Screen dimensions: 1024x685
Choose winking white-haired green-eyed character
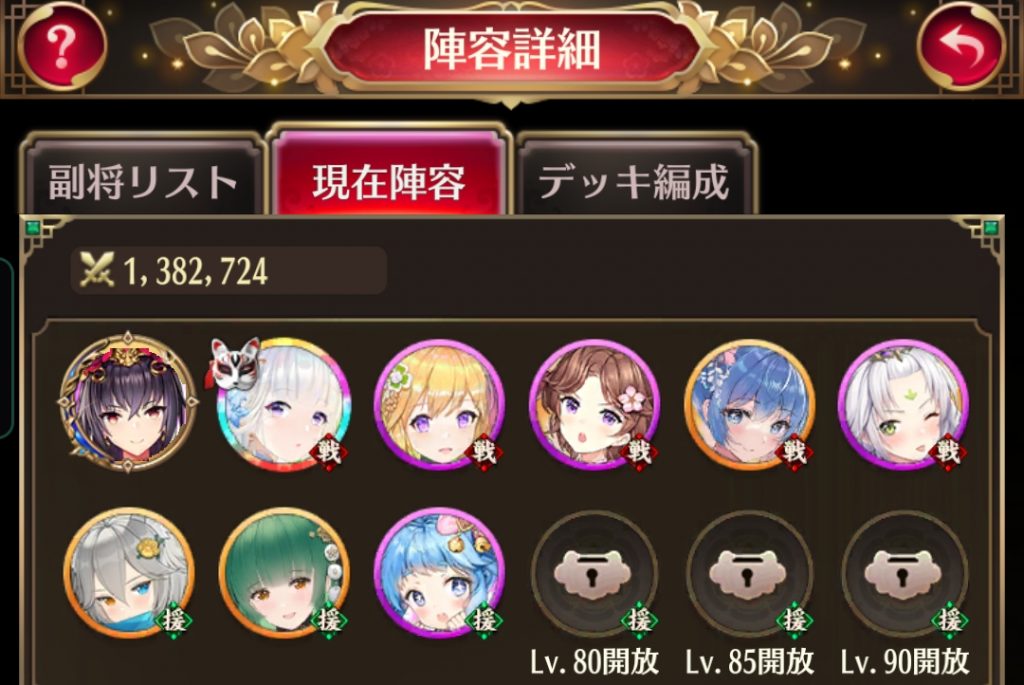coord(904,404)
